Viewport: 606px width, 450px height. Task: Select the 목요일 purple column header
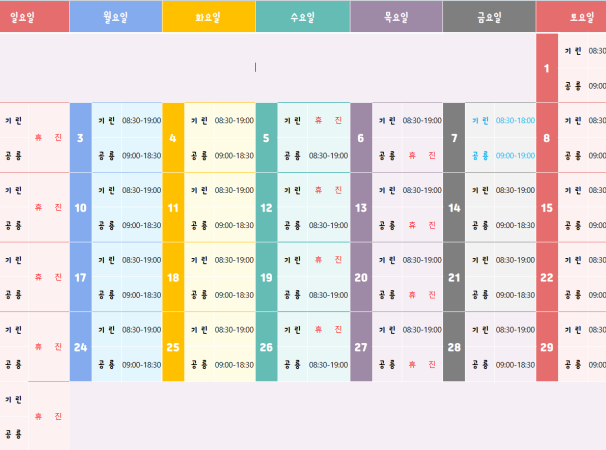[396, 17]
